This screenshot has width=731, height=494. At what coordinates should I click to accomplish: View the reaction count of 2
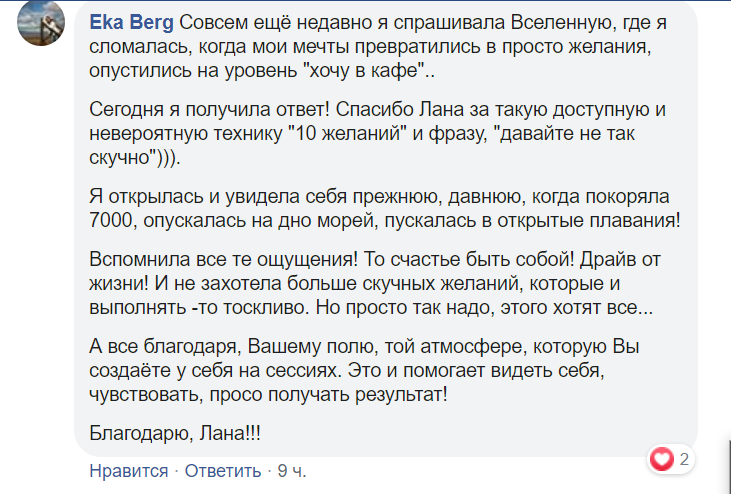(x=684, y=459)
